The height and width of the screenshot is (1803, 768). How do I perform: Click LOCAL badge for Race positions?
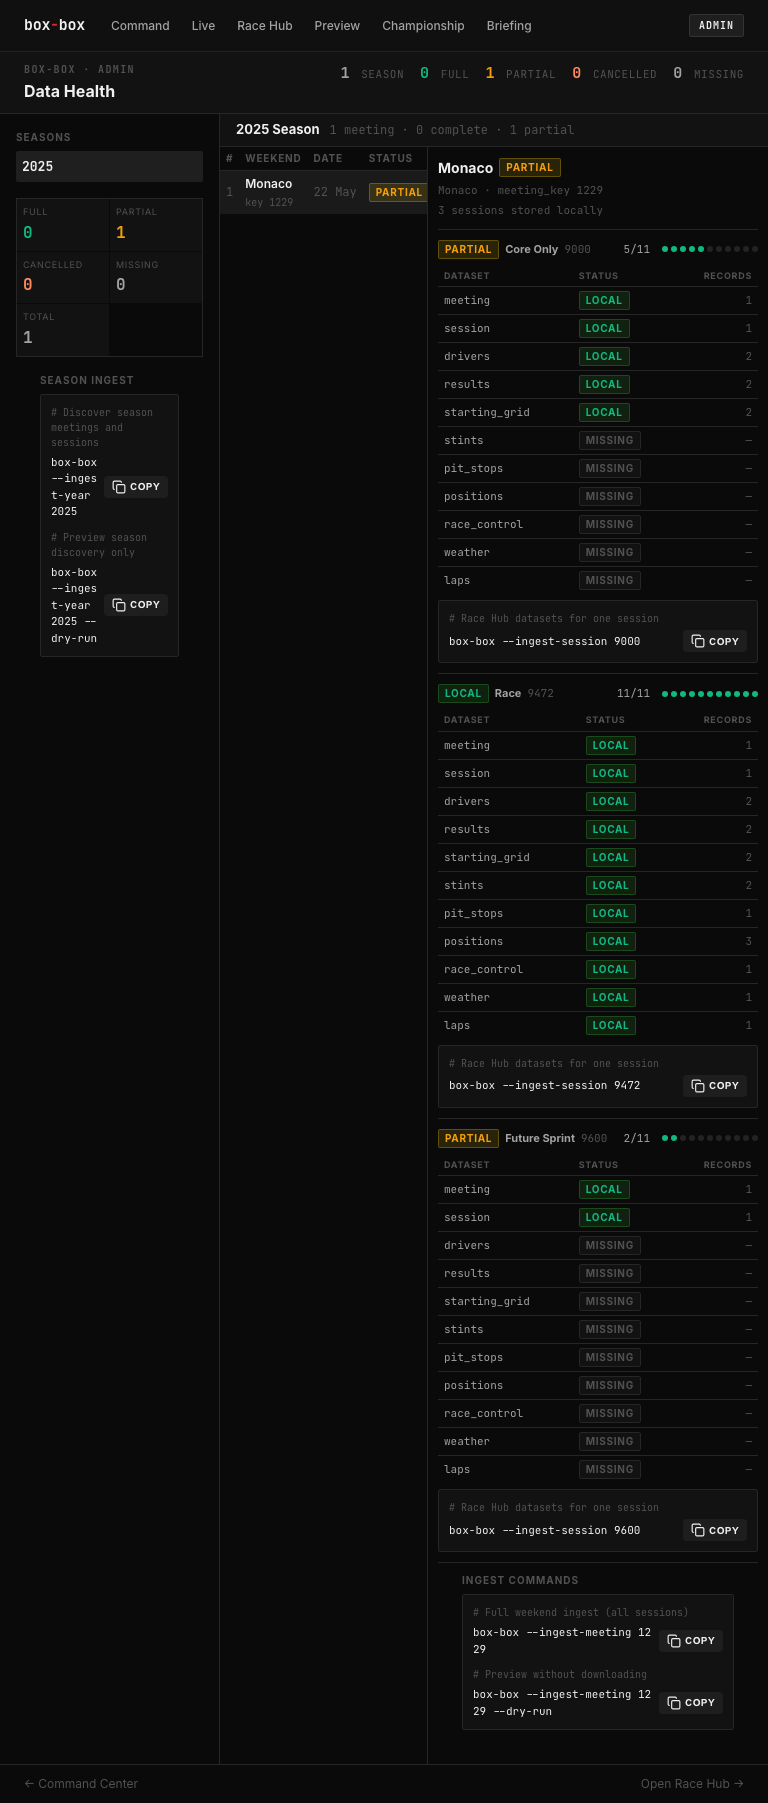point(611,941)
